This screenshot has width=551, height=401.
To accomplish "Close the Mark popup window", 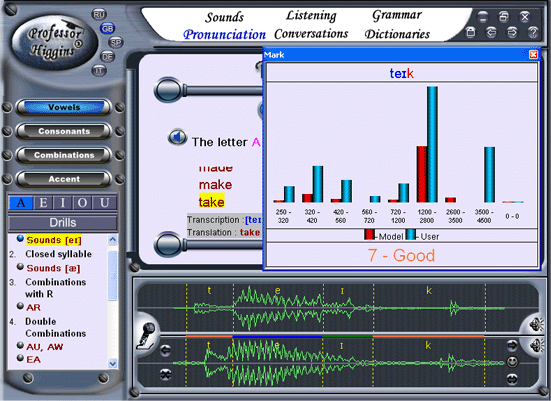I will click(x=533, y=54).
